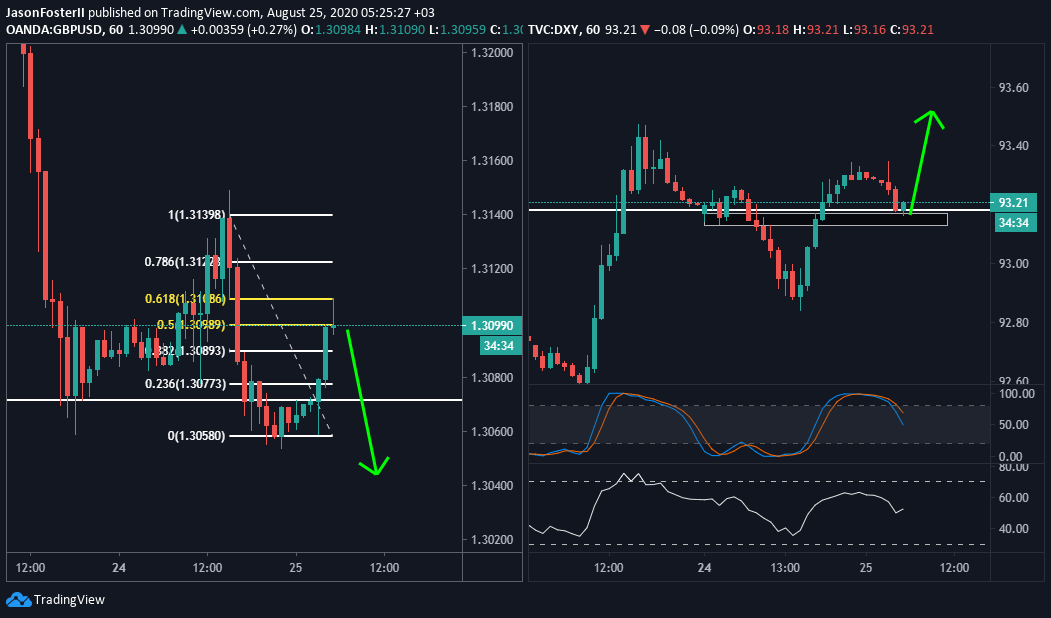Viewport: 1051px width, 618px height.
Task: Click the DXY change value −0.08 (−0.09%)
Action: click(696, 29)
